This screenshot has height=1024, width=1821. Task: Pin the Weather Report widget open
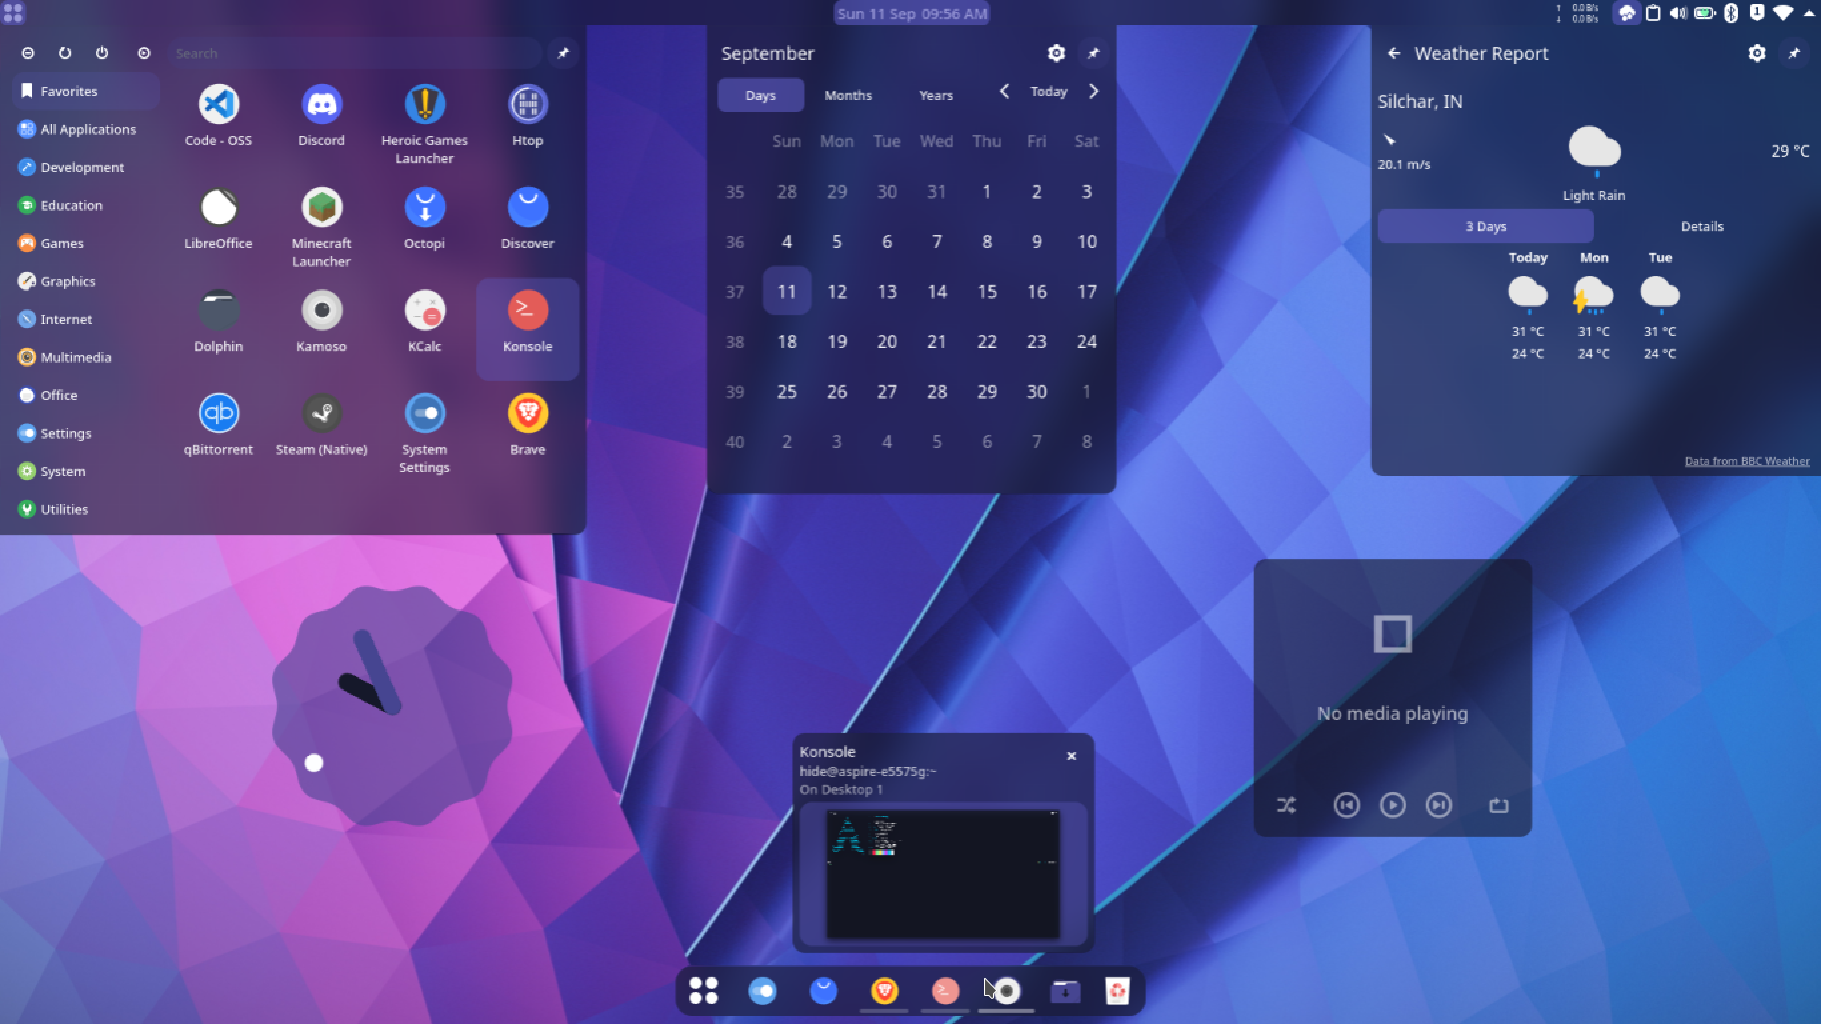[x=1793, y=53]
